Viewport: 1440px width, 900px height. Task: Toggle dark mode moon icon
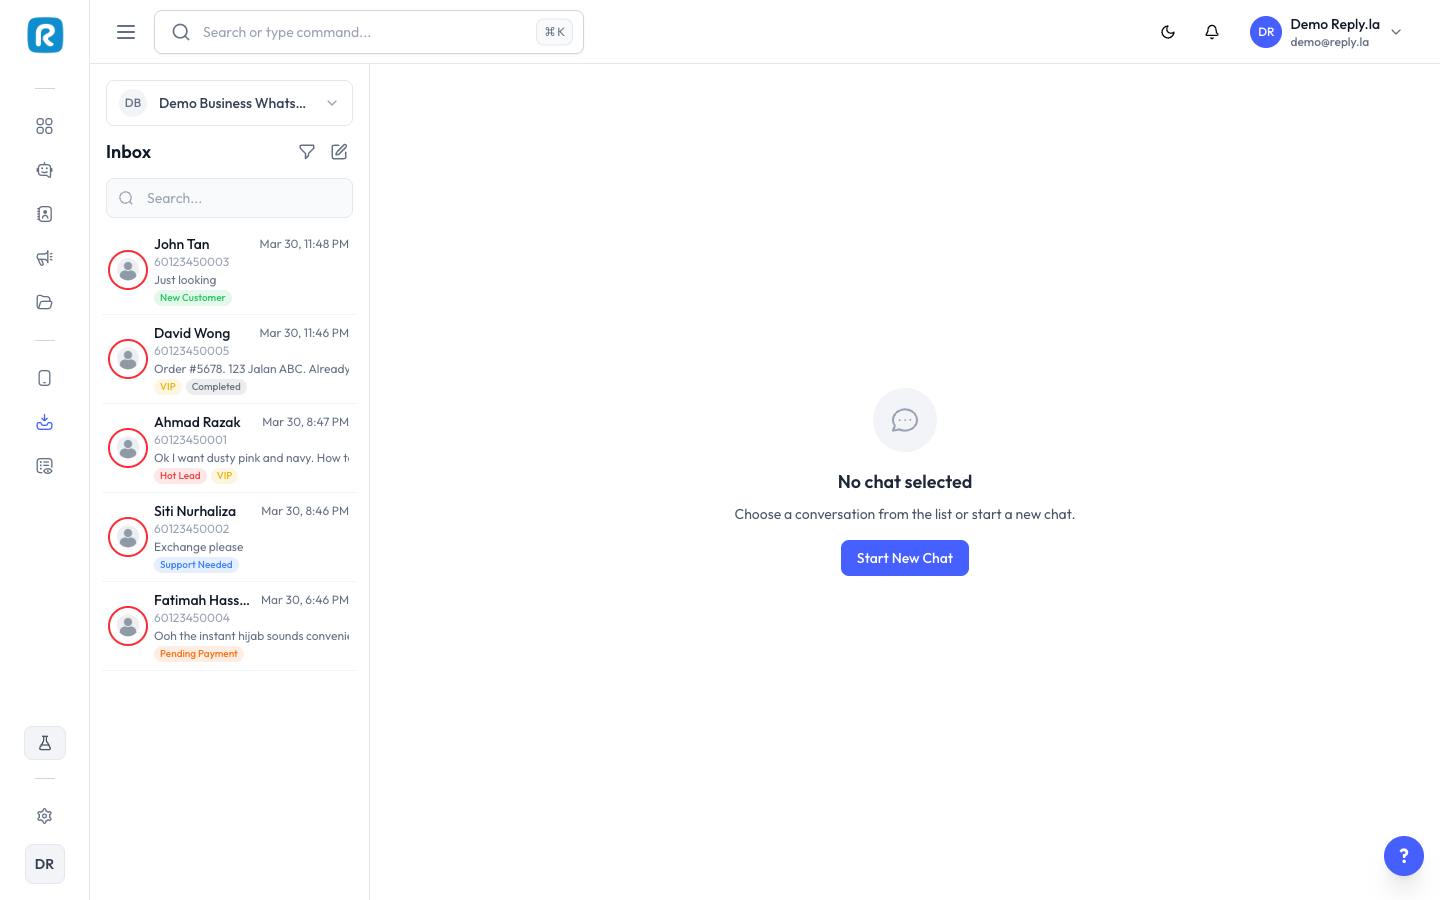tap(1168, 32)
